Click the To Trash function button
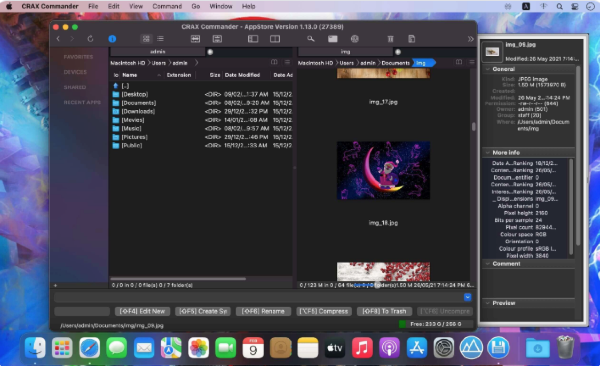 coord(384,311)
